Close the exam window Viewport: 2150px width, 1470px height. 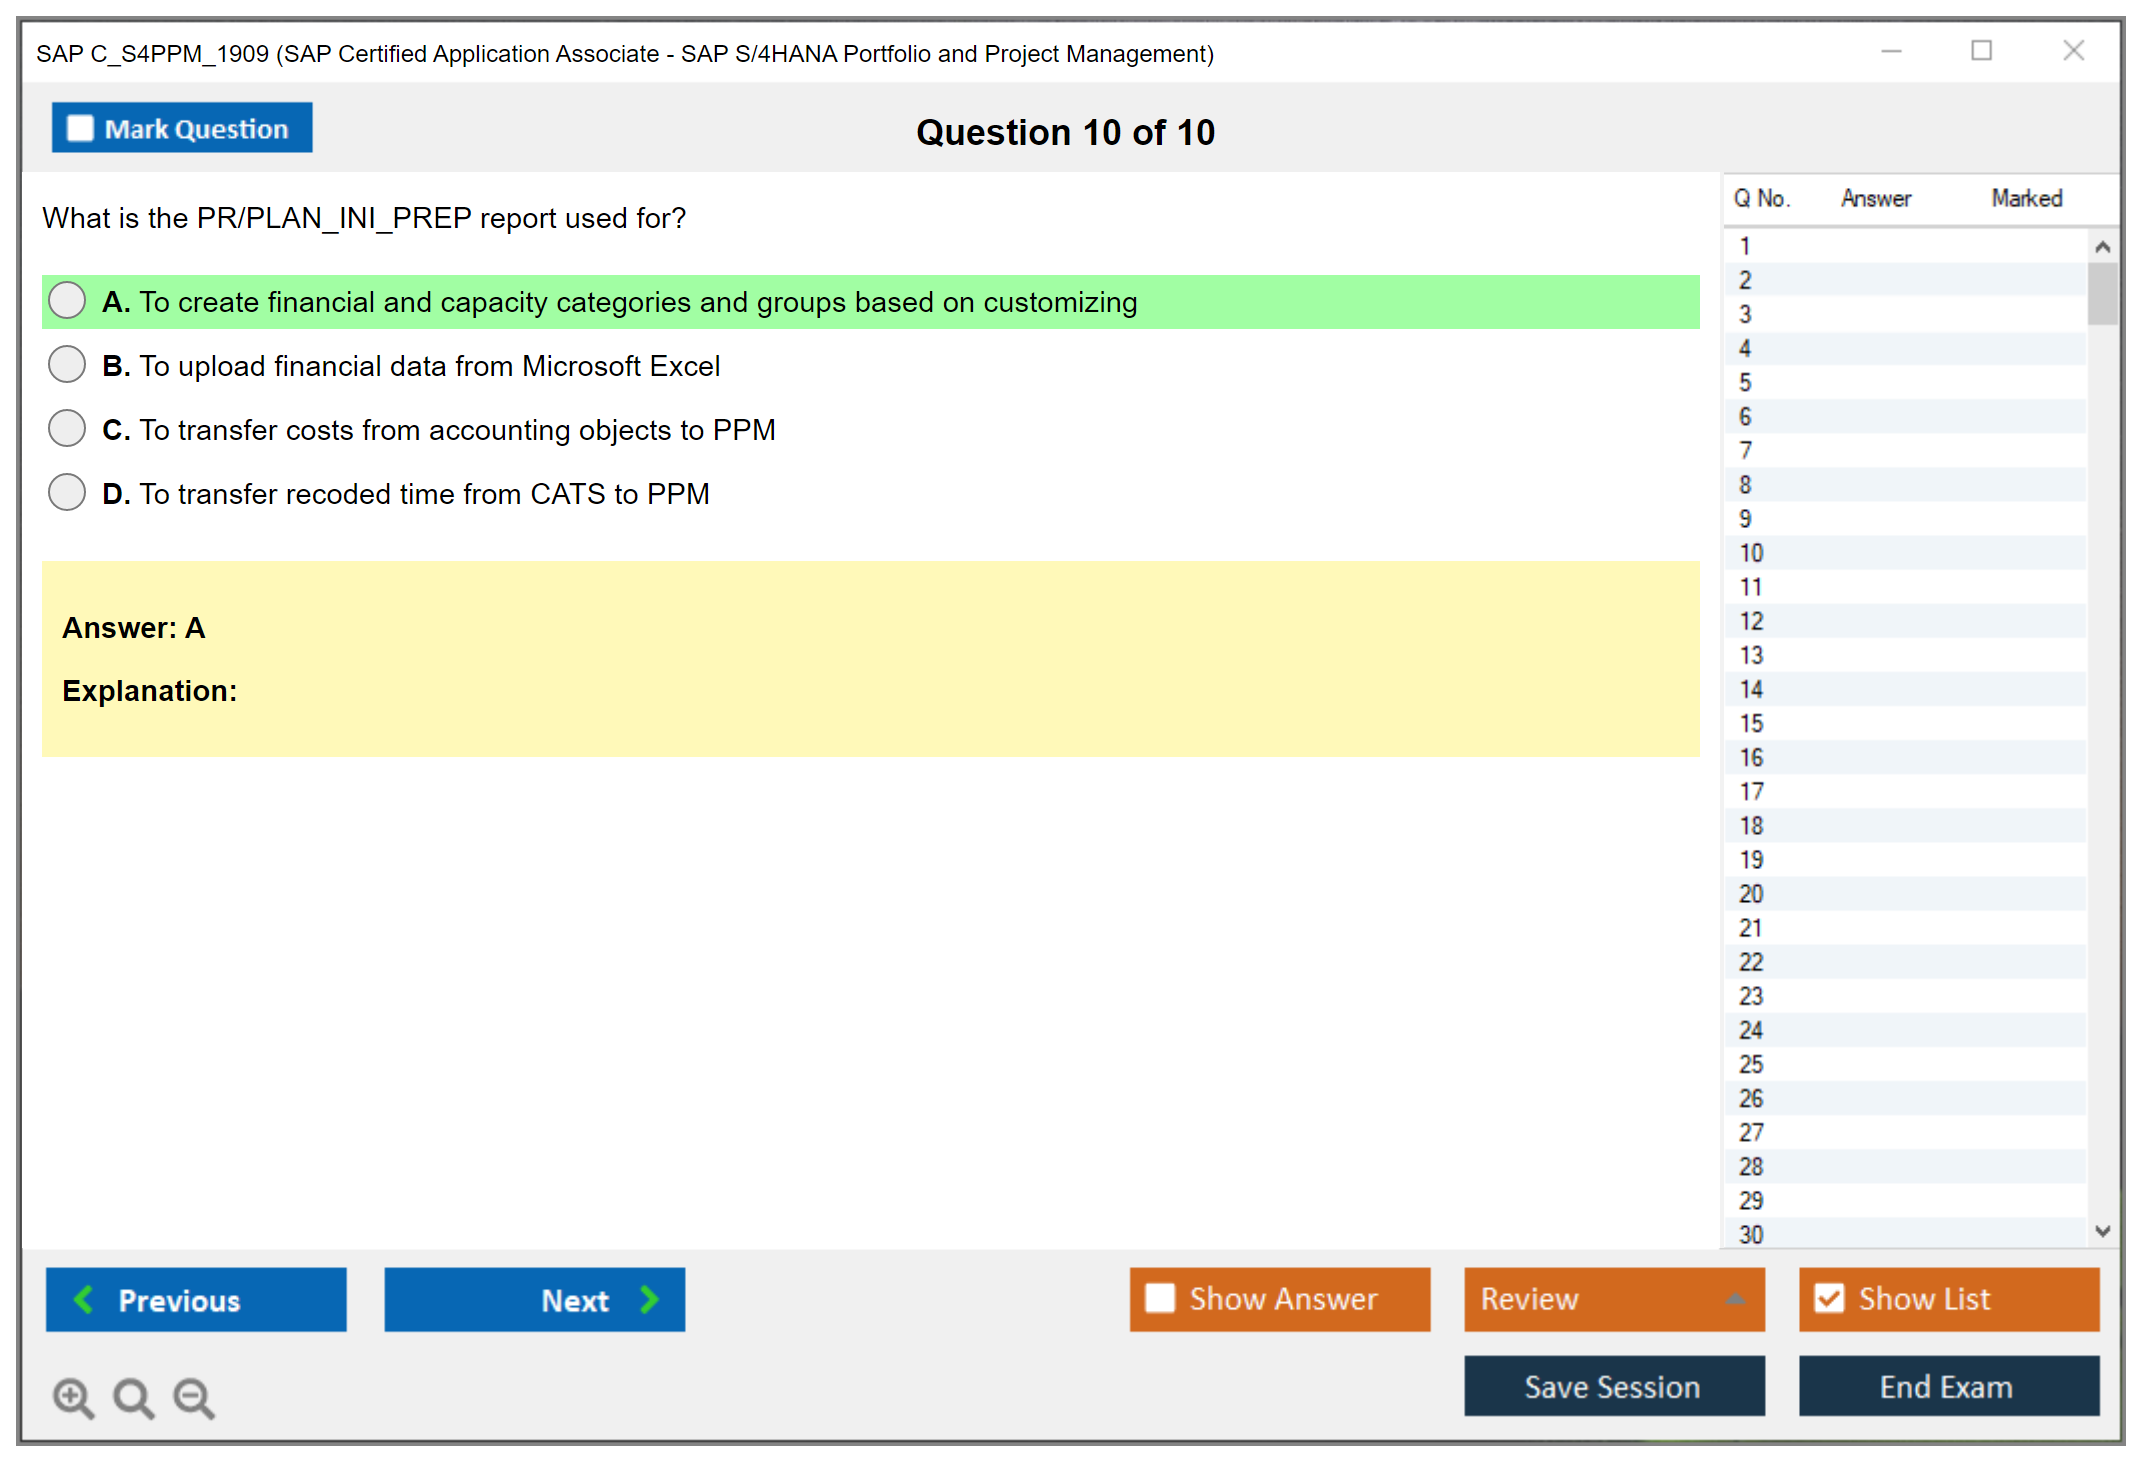pos(2073,51)
